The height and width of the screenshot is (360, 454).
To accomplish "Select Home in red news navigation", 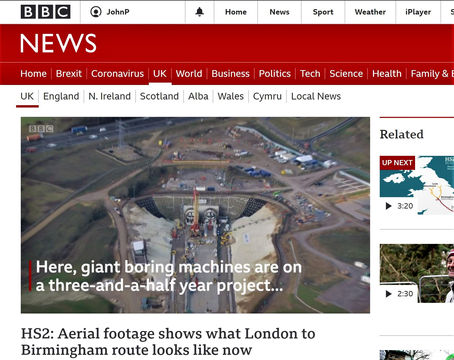I will click(33, 74).
